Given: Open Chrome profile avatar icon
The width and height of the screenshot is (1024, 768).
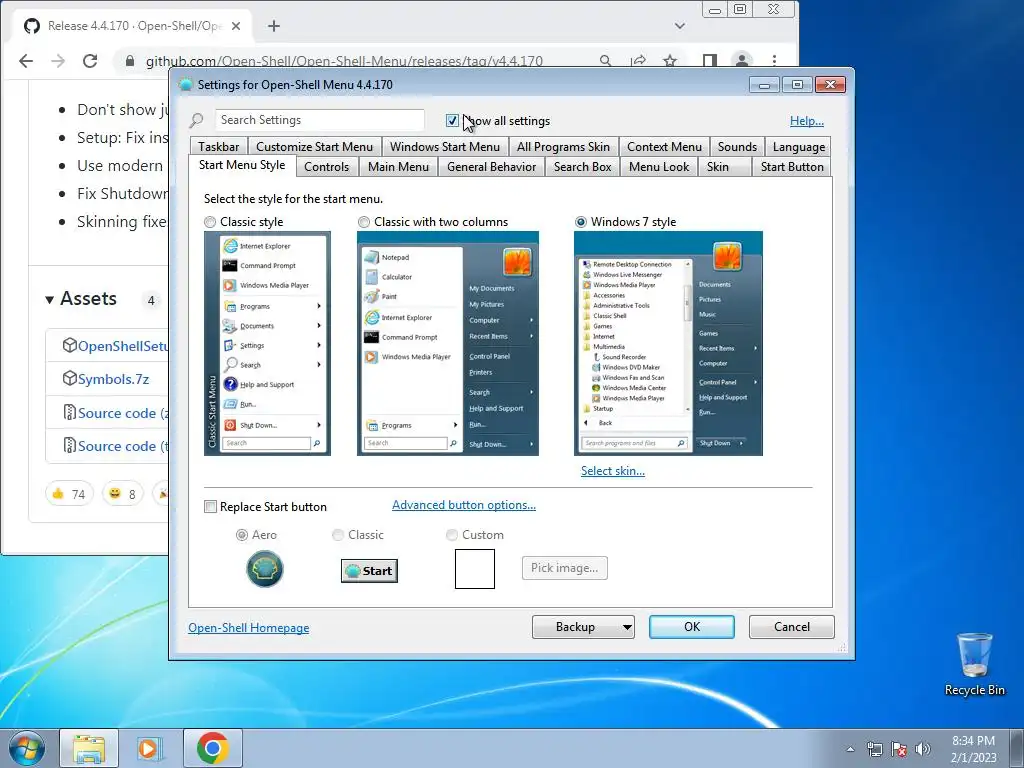Looking at the screenshot, I should [742, 61].
